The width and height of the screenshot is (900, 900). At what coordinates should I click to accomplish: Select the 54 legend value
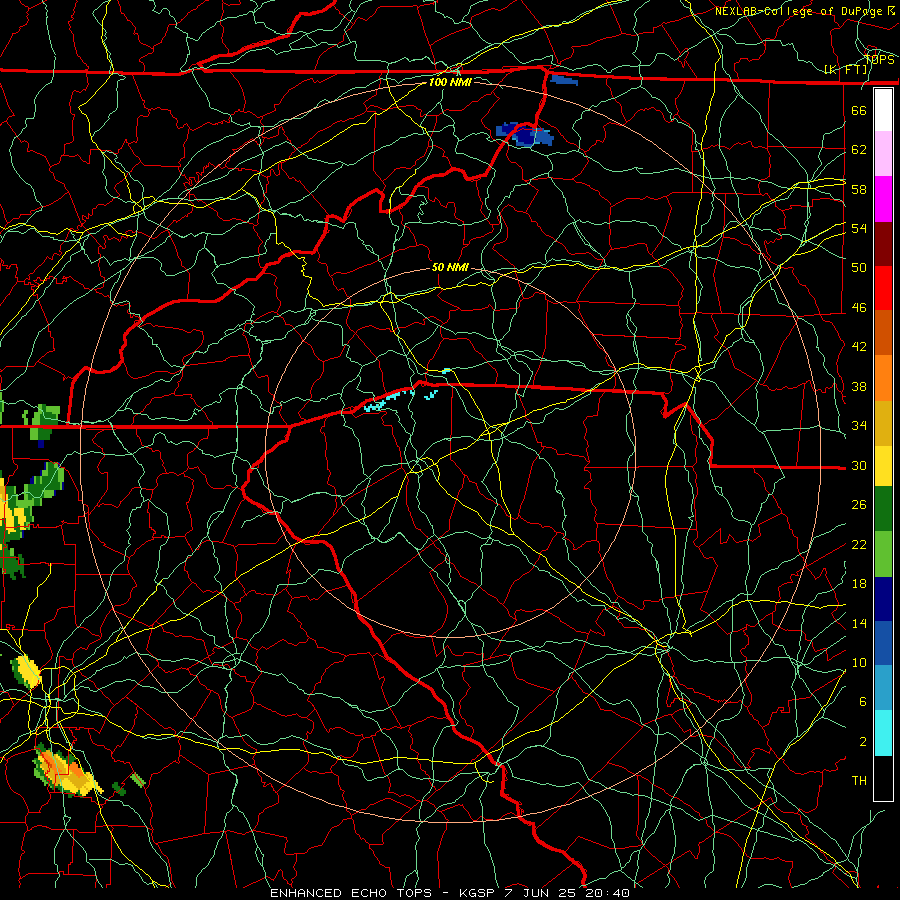[859, 228]
